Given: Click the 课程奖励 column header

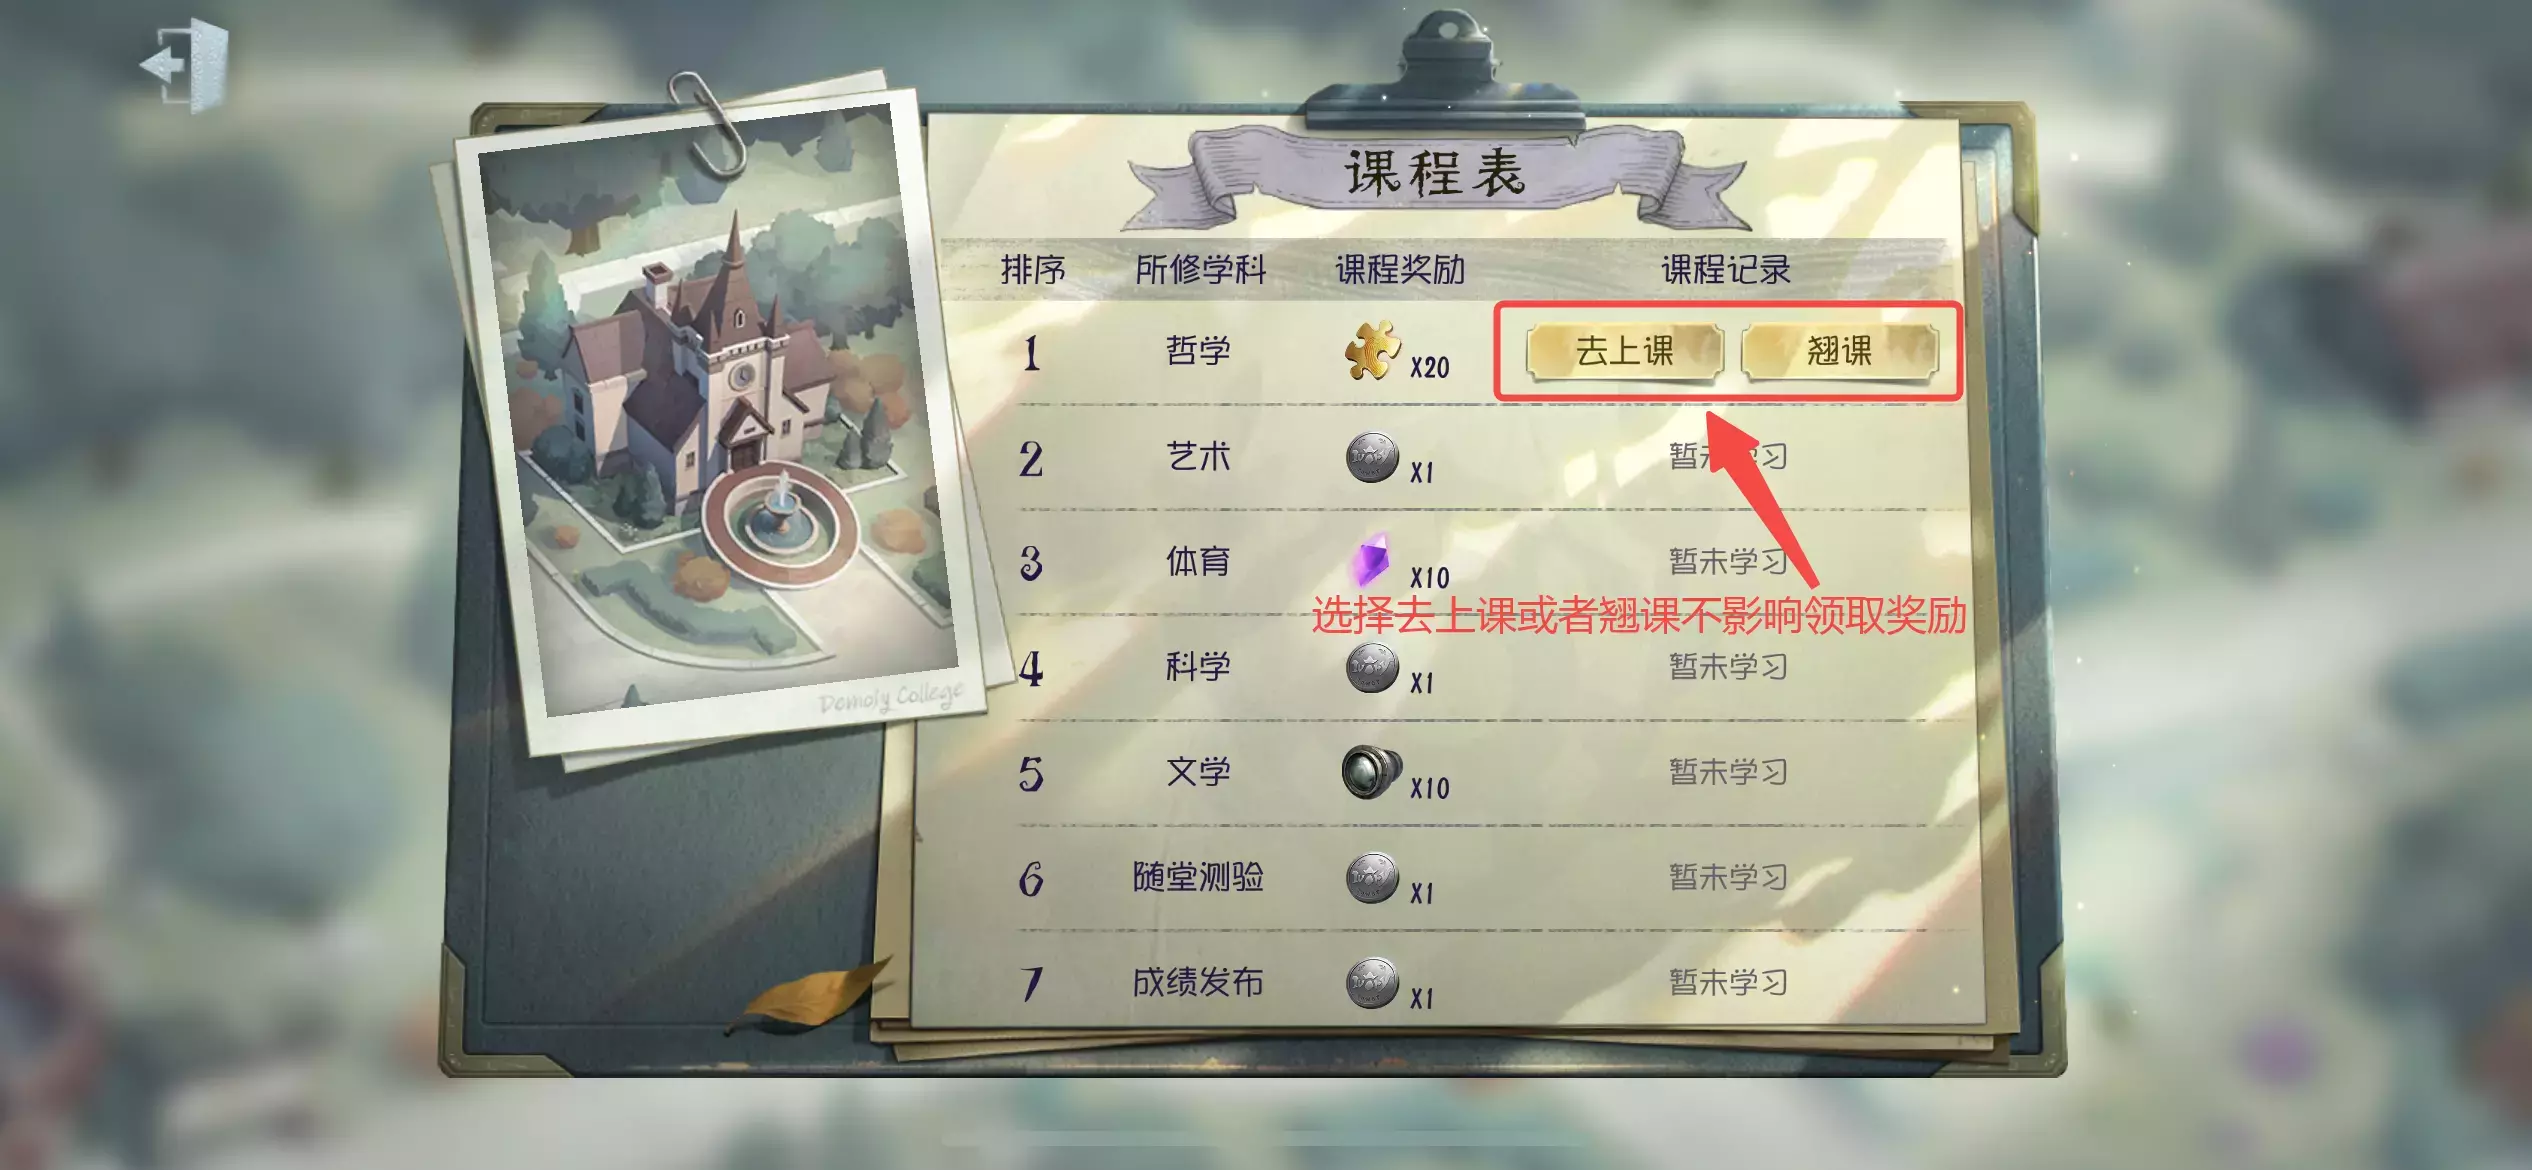Looking at the screenshot, I should pyautogui.click(x=1399, y=270).
